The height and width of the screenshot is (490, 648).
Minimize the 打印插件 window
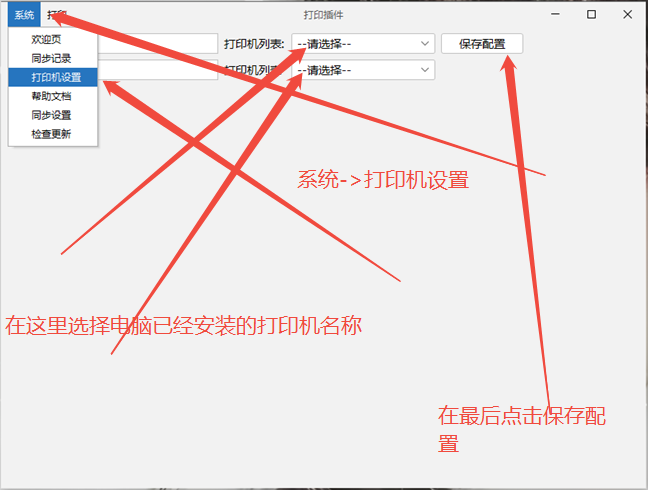point(555,14)
